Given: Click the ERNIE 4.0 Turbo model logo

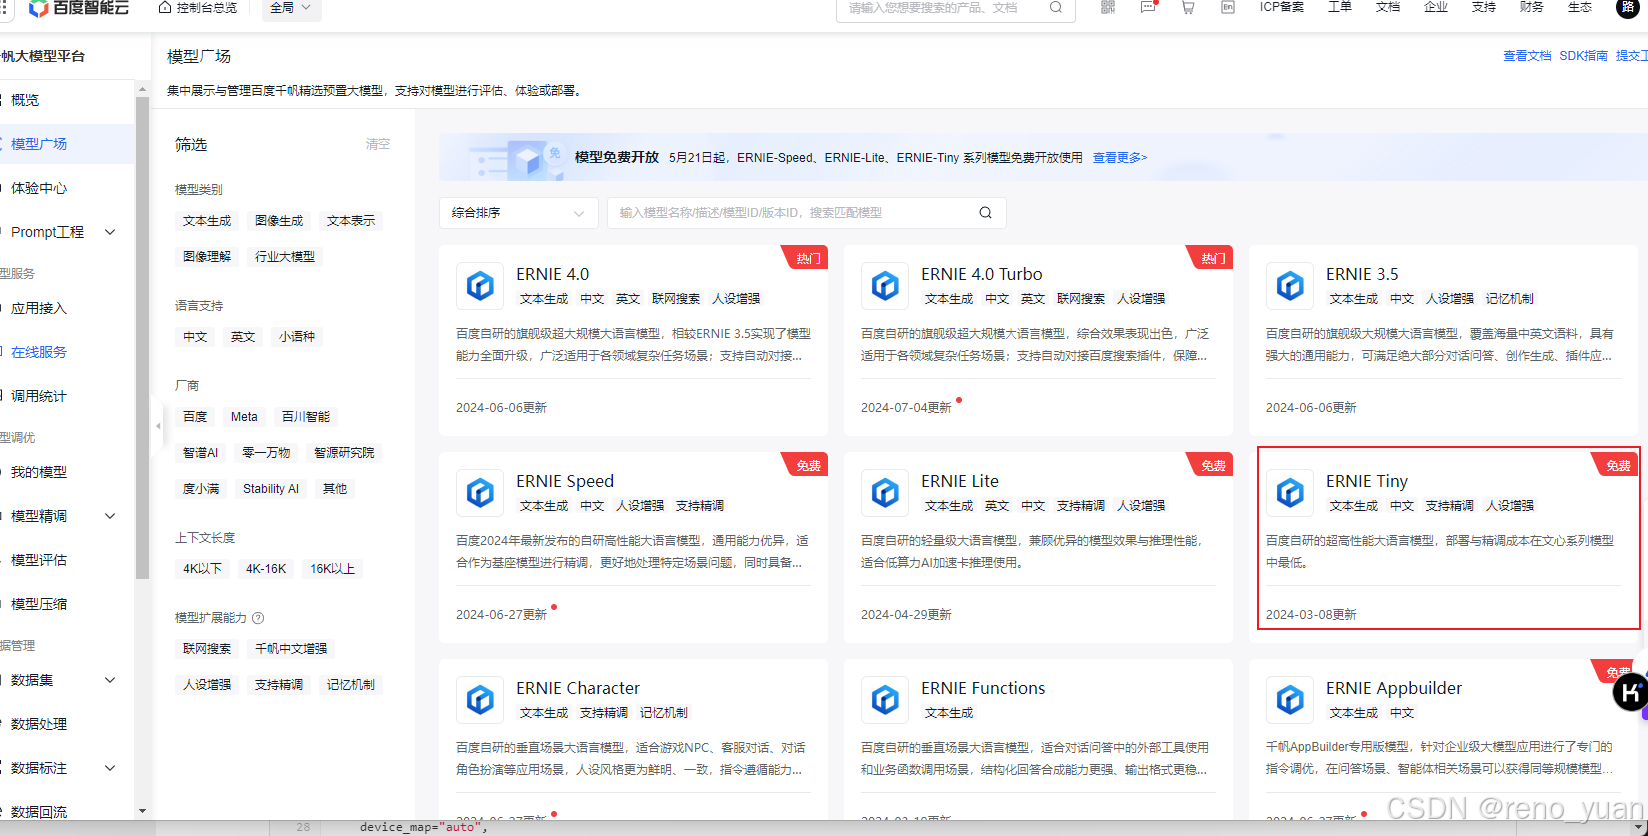Looking at the screenshot, I should [885, 286].
